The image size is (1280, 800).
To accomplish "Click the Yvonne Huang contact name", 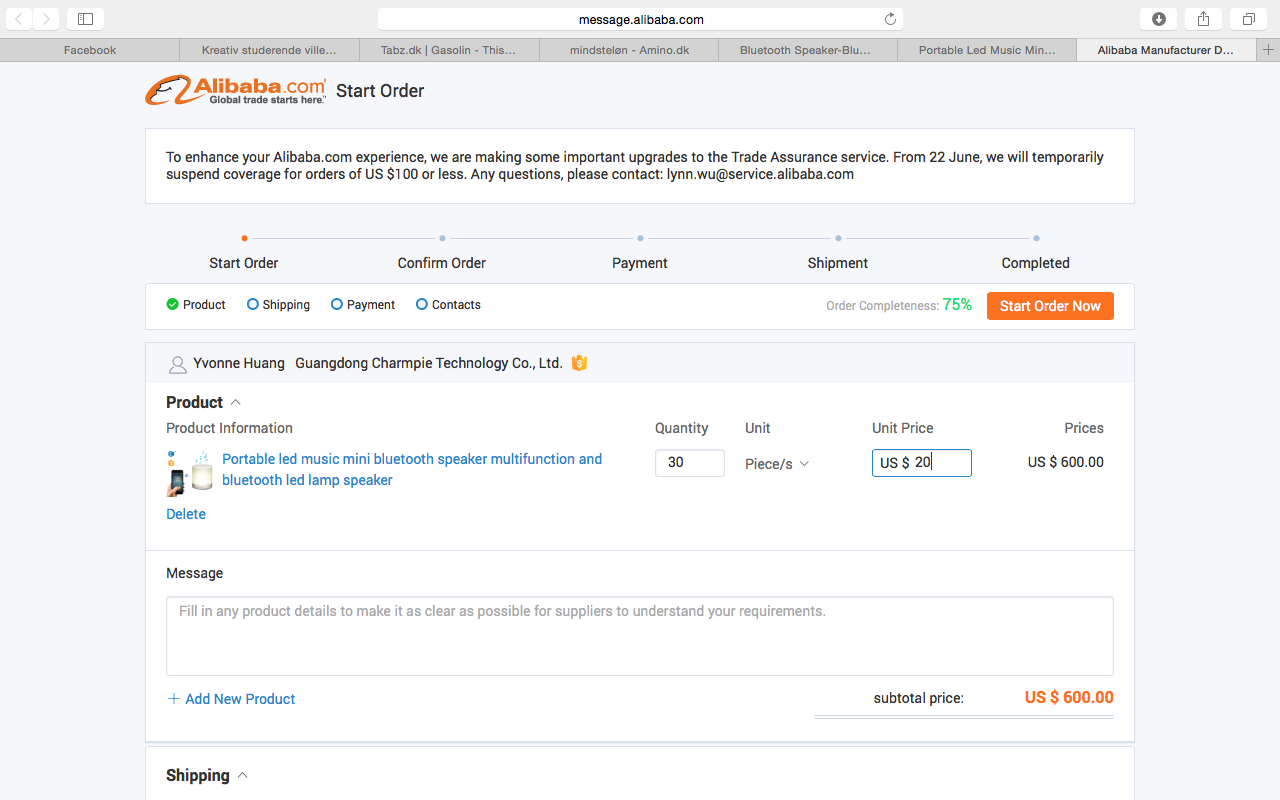I will (x=239, y=363).
